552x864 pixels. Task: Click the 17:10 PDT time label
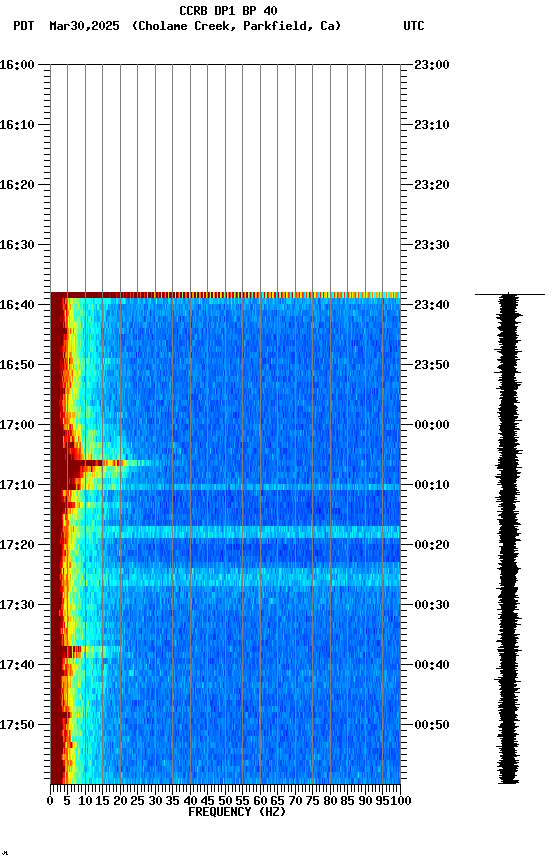click(17, 485)
